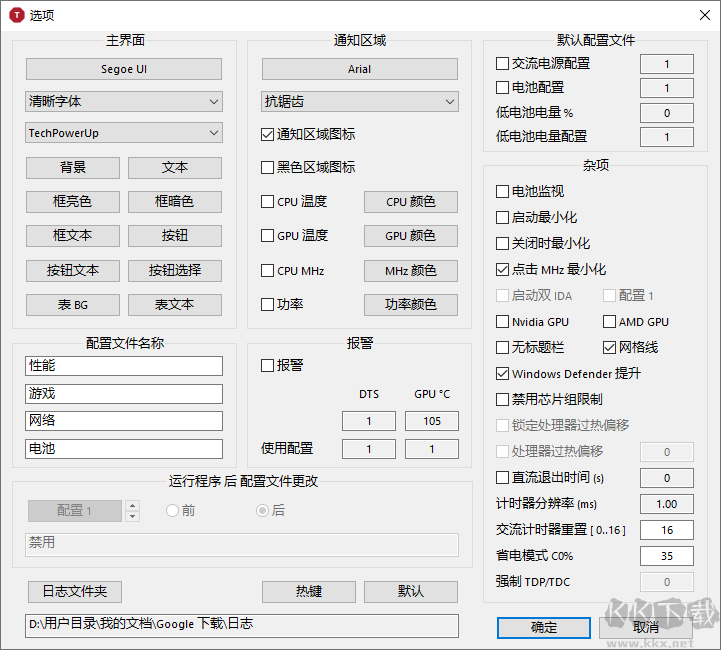Click the DTS alarm value field
This screenshot has height=650, width=721.
pos(369,421)
